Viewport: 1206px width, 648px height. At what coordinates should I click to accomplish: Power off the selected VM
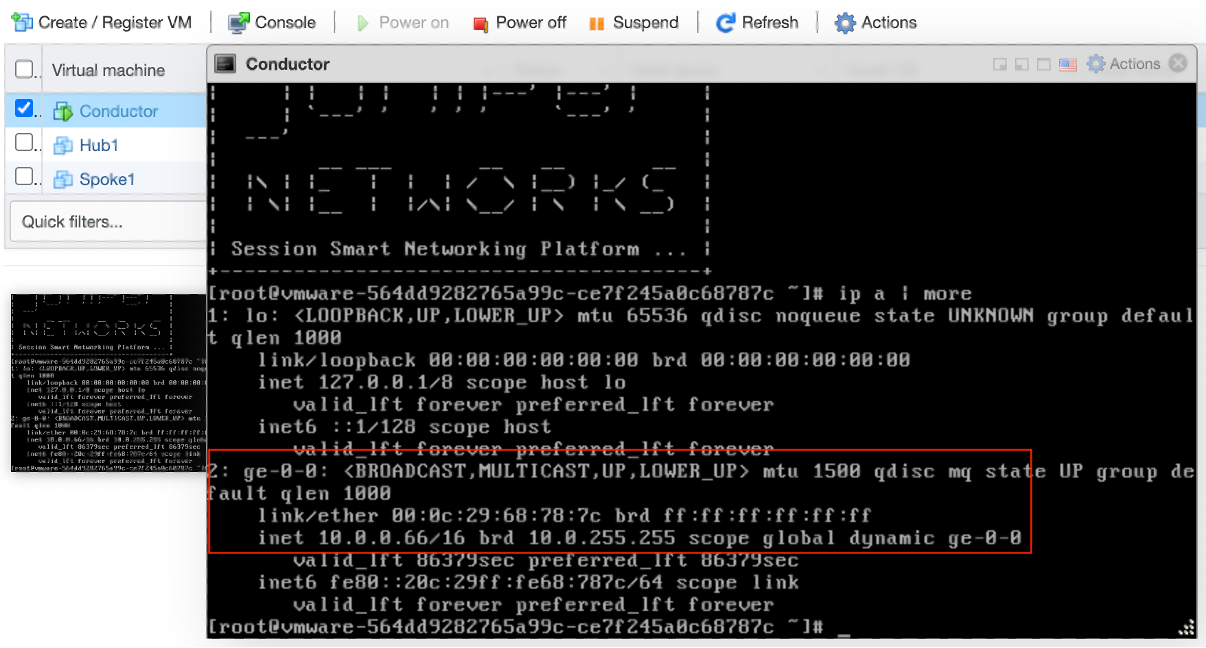[519, 22]
